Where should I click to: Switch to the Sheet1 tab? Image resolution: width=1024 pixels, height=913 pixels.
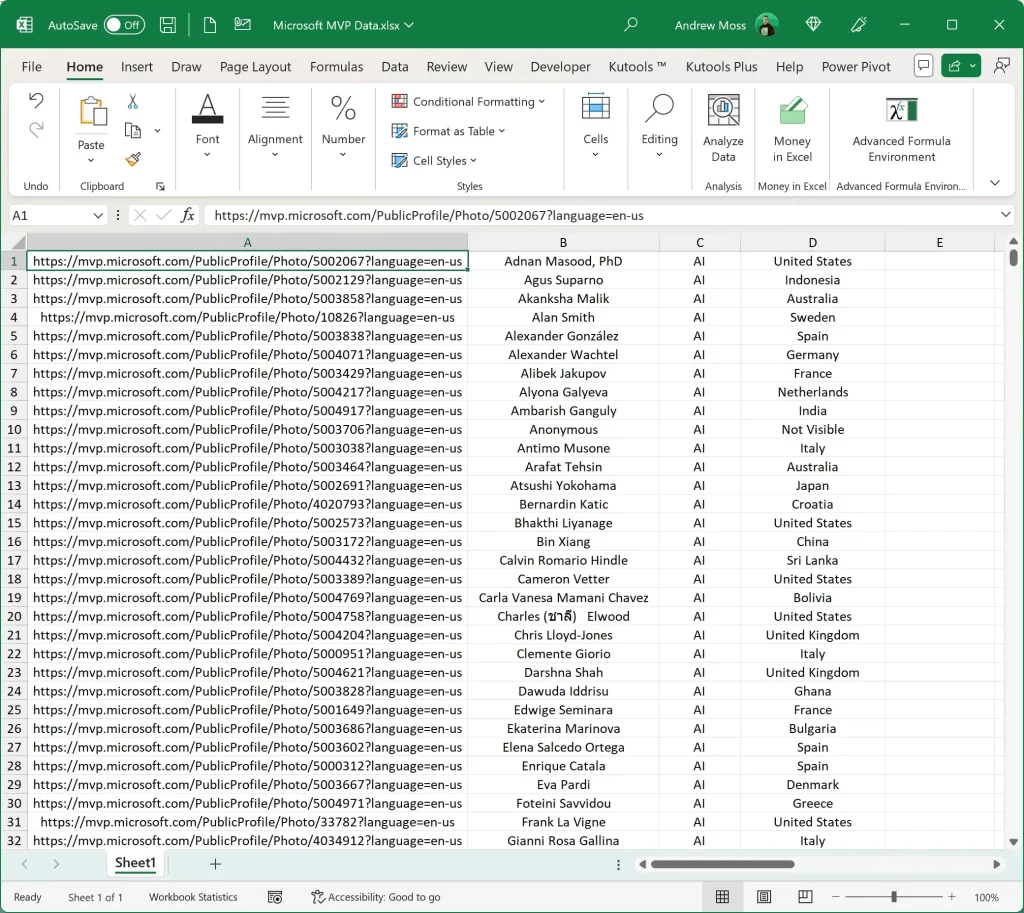coord(135,863)
